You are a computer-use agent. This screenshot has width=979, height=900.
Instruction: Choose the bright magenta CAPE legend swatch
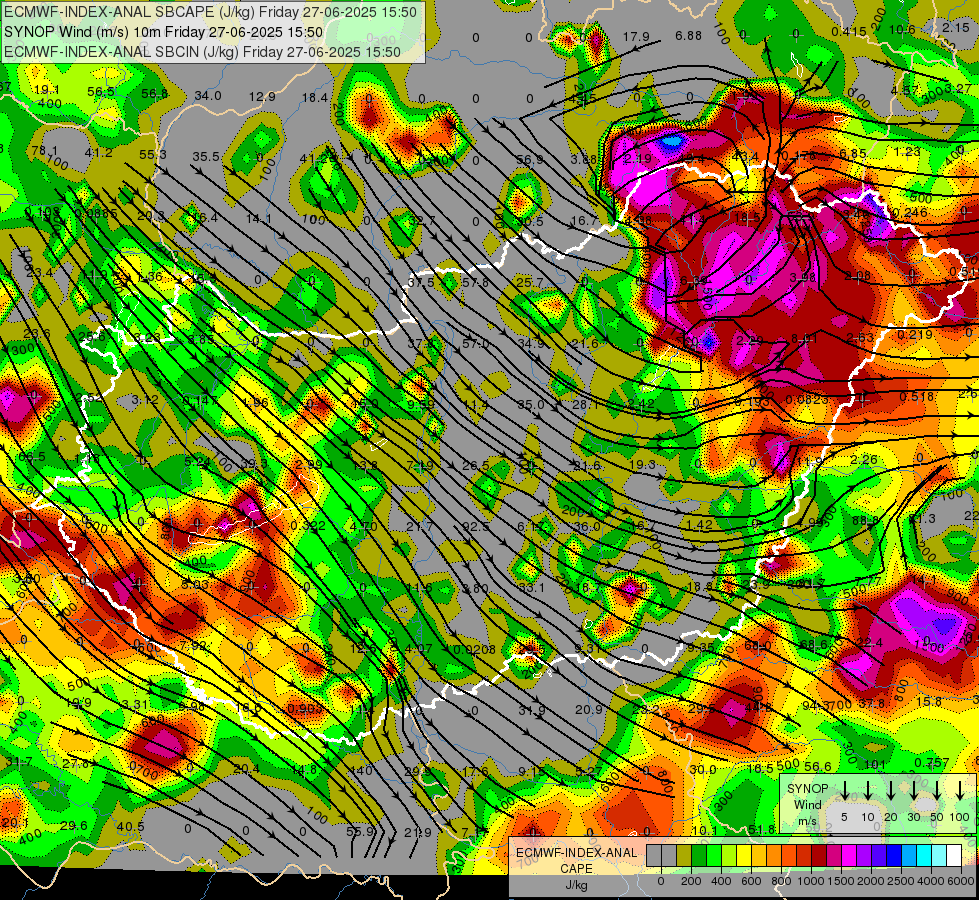click(849, 856)
